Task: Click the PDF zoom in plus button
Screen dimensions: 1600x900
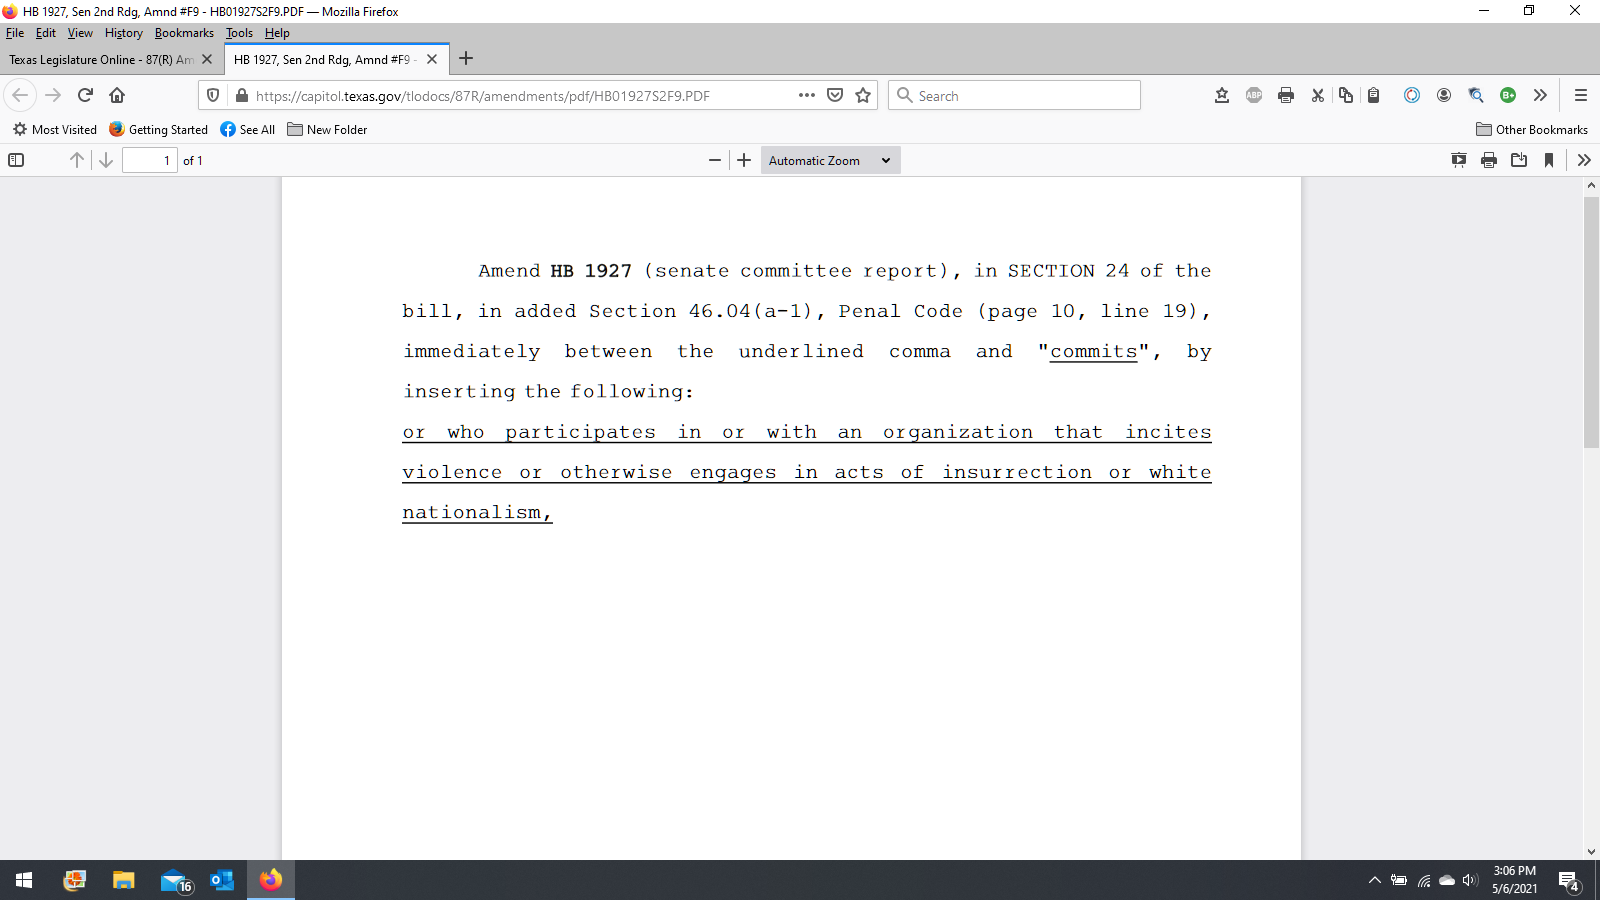Action: point(744,160)
